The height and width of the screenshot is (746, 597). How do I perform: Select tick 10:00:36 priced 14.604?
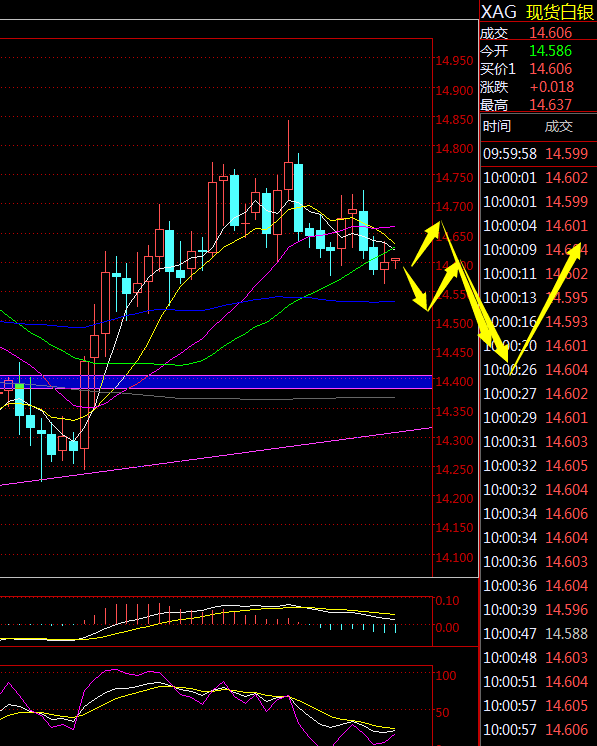coord(538,585)
